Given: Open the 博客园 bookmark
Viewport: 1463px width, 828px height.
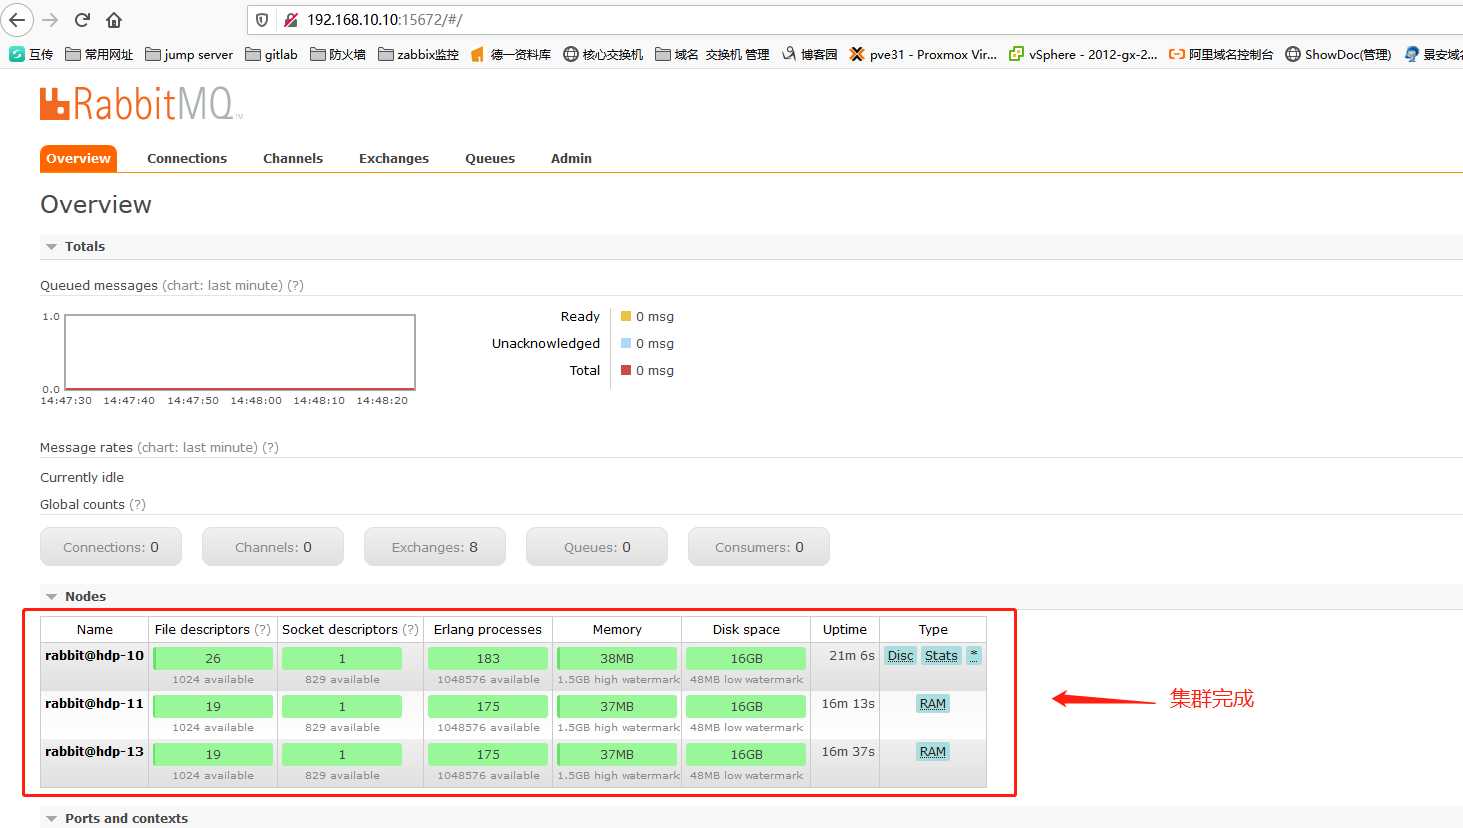Looking at the screenshot, I should point(810,54).
